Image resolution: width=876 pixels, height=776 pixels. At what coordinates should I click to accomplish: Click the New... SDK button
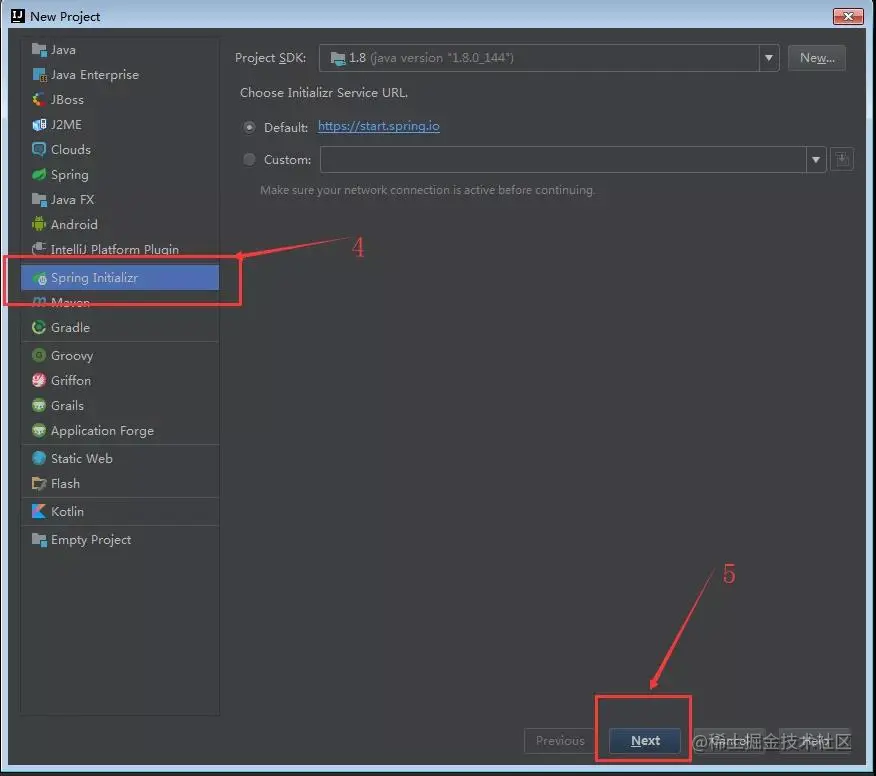click(817, 58)
